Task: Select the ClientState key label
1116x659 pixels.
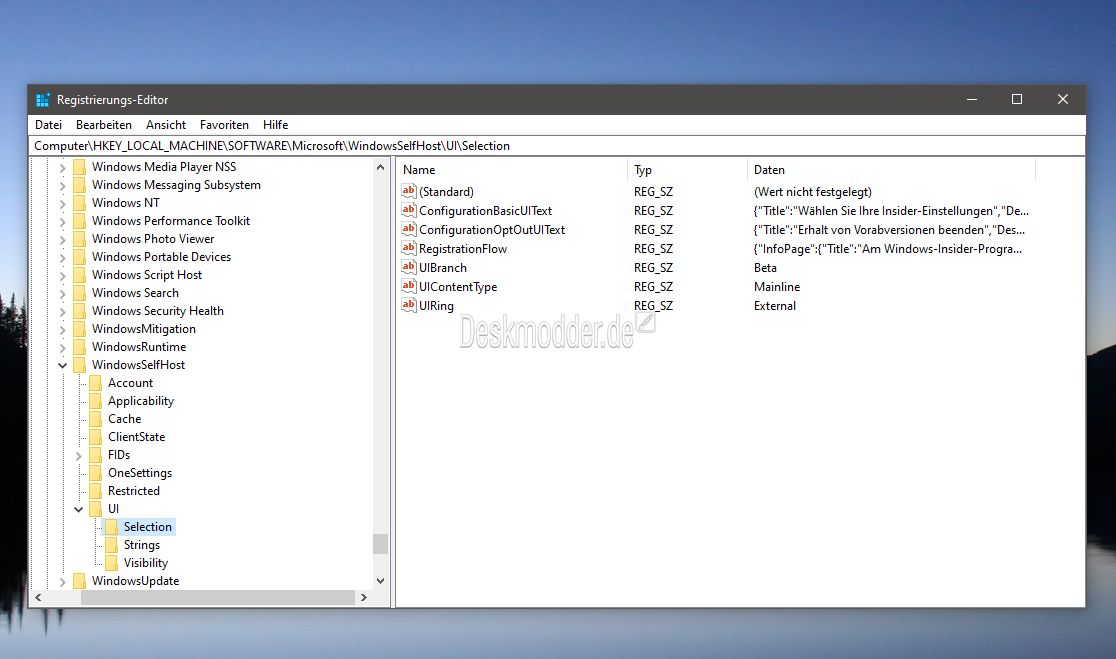Action: coord(137,437)
